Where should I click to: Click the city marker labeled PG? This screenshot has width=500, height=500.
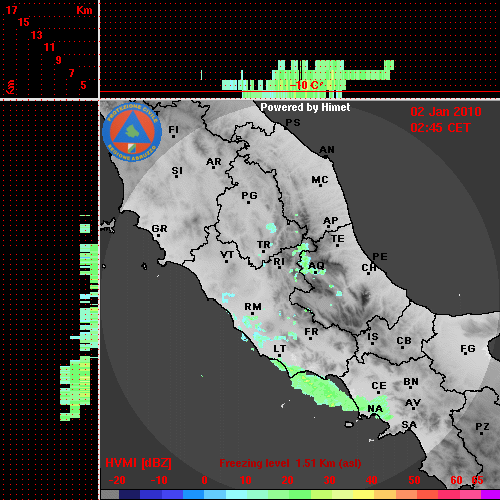249,197
